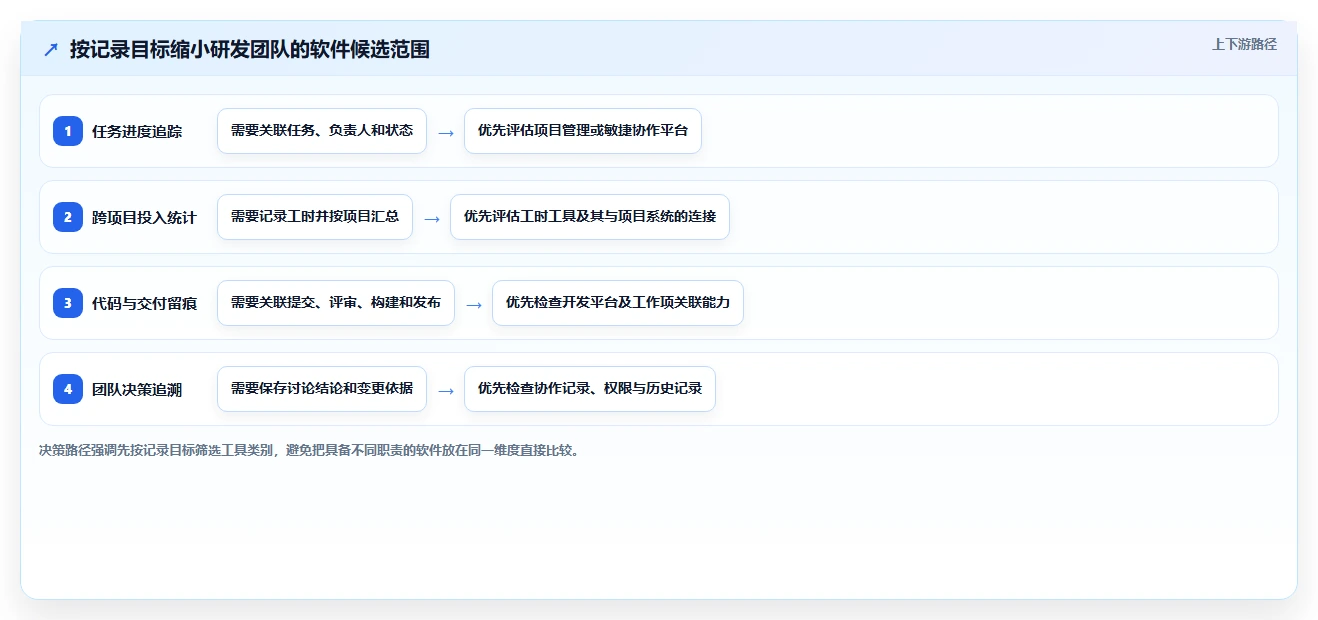Select the 跨项目投入统计 row label
Viewport: 1318px width, 620px height.
pos(144,217)
